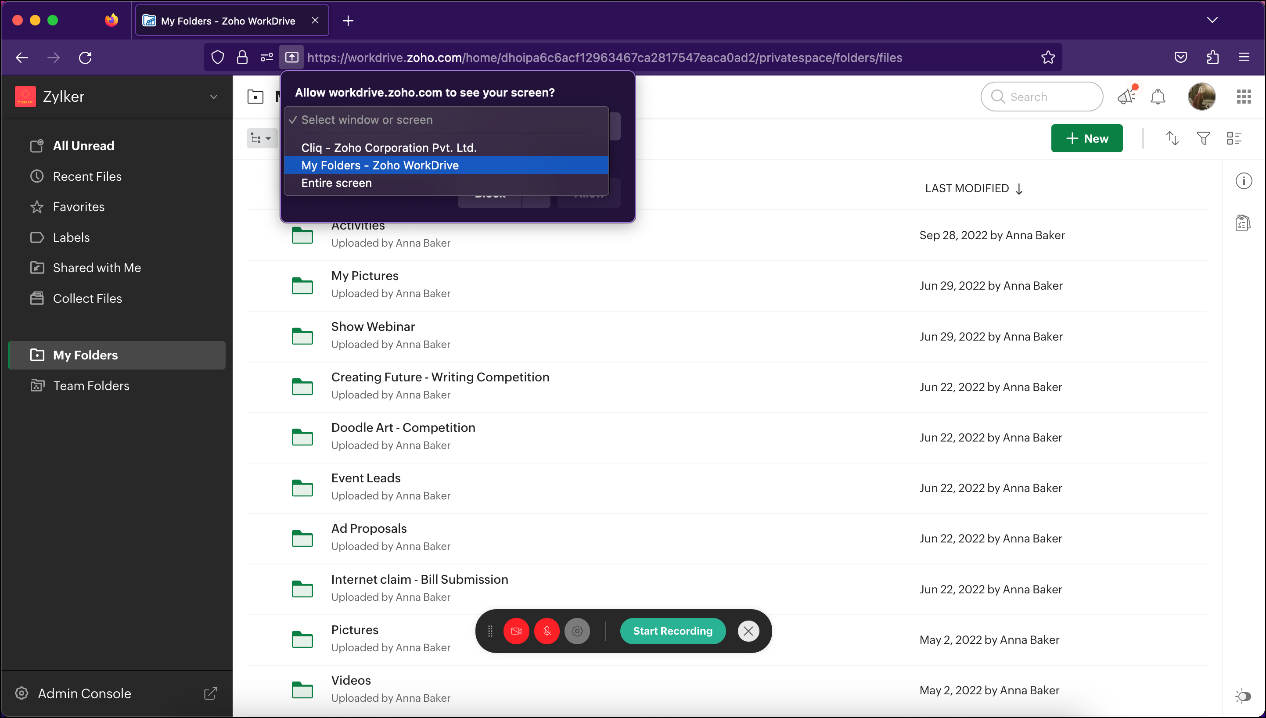Open the Event Leads folder

pyautogui.click(x=366, y=478)
